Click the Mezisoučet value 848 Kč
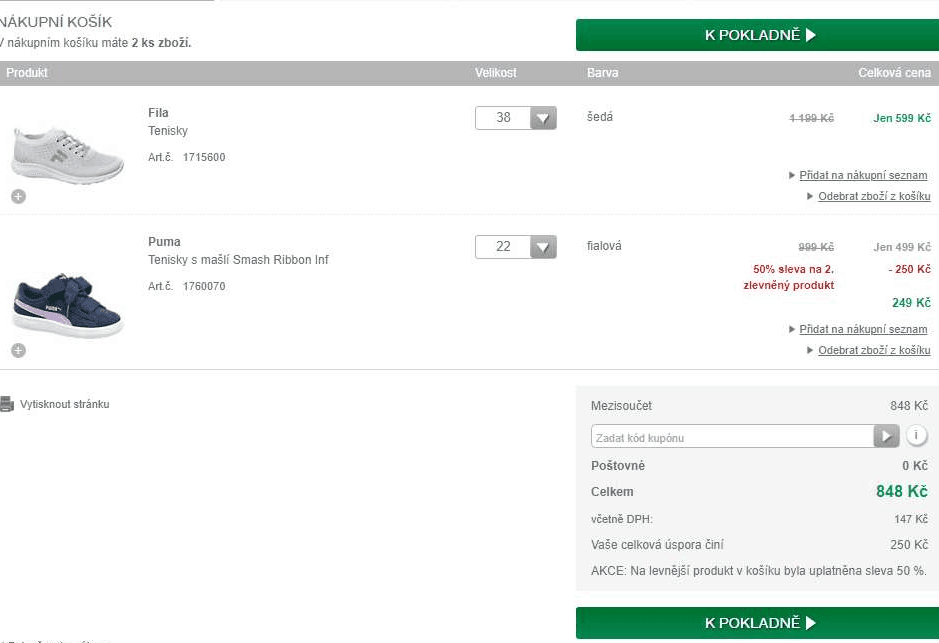This screenshot has height=643, width=939. coord(908,406)
